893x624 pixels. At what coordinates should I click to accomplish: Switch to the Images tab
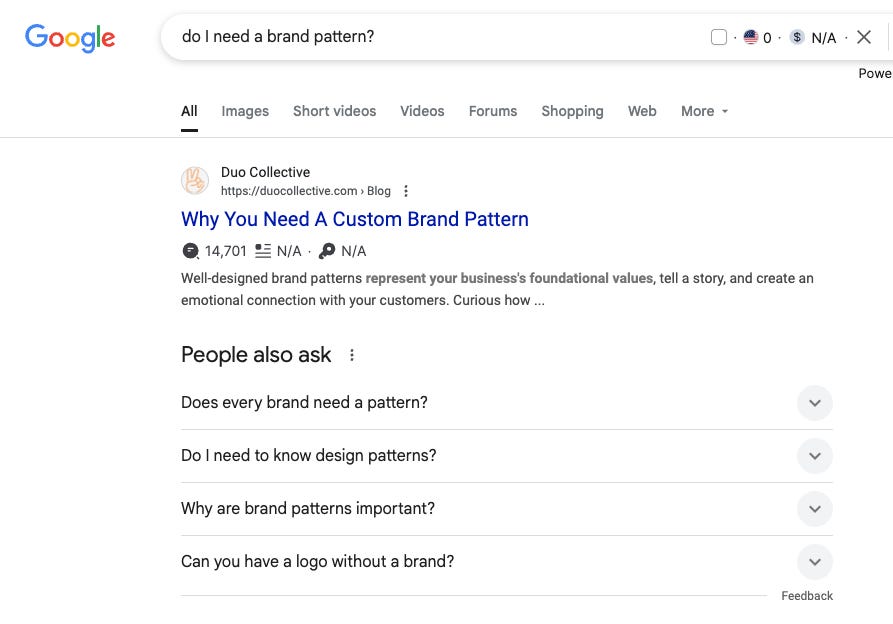click(245, 111)
